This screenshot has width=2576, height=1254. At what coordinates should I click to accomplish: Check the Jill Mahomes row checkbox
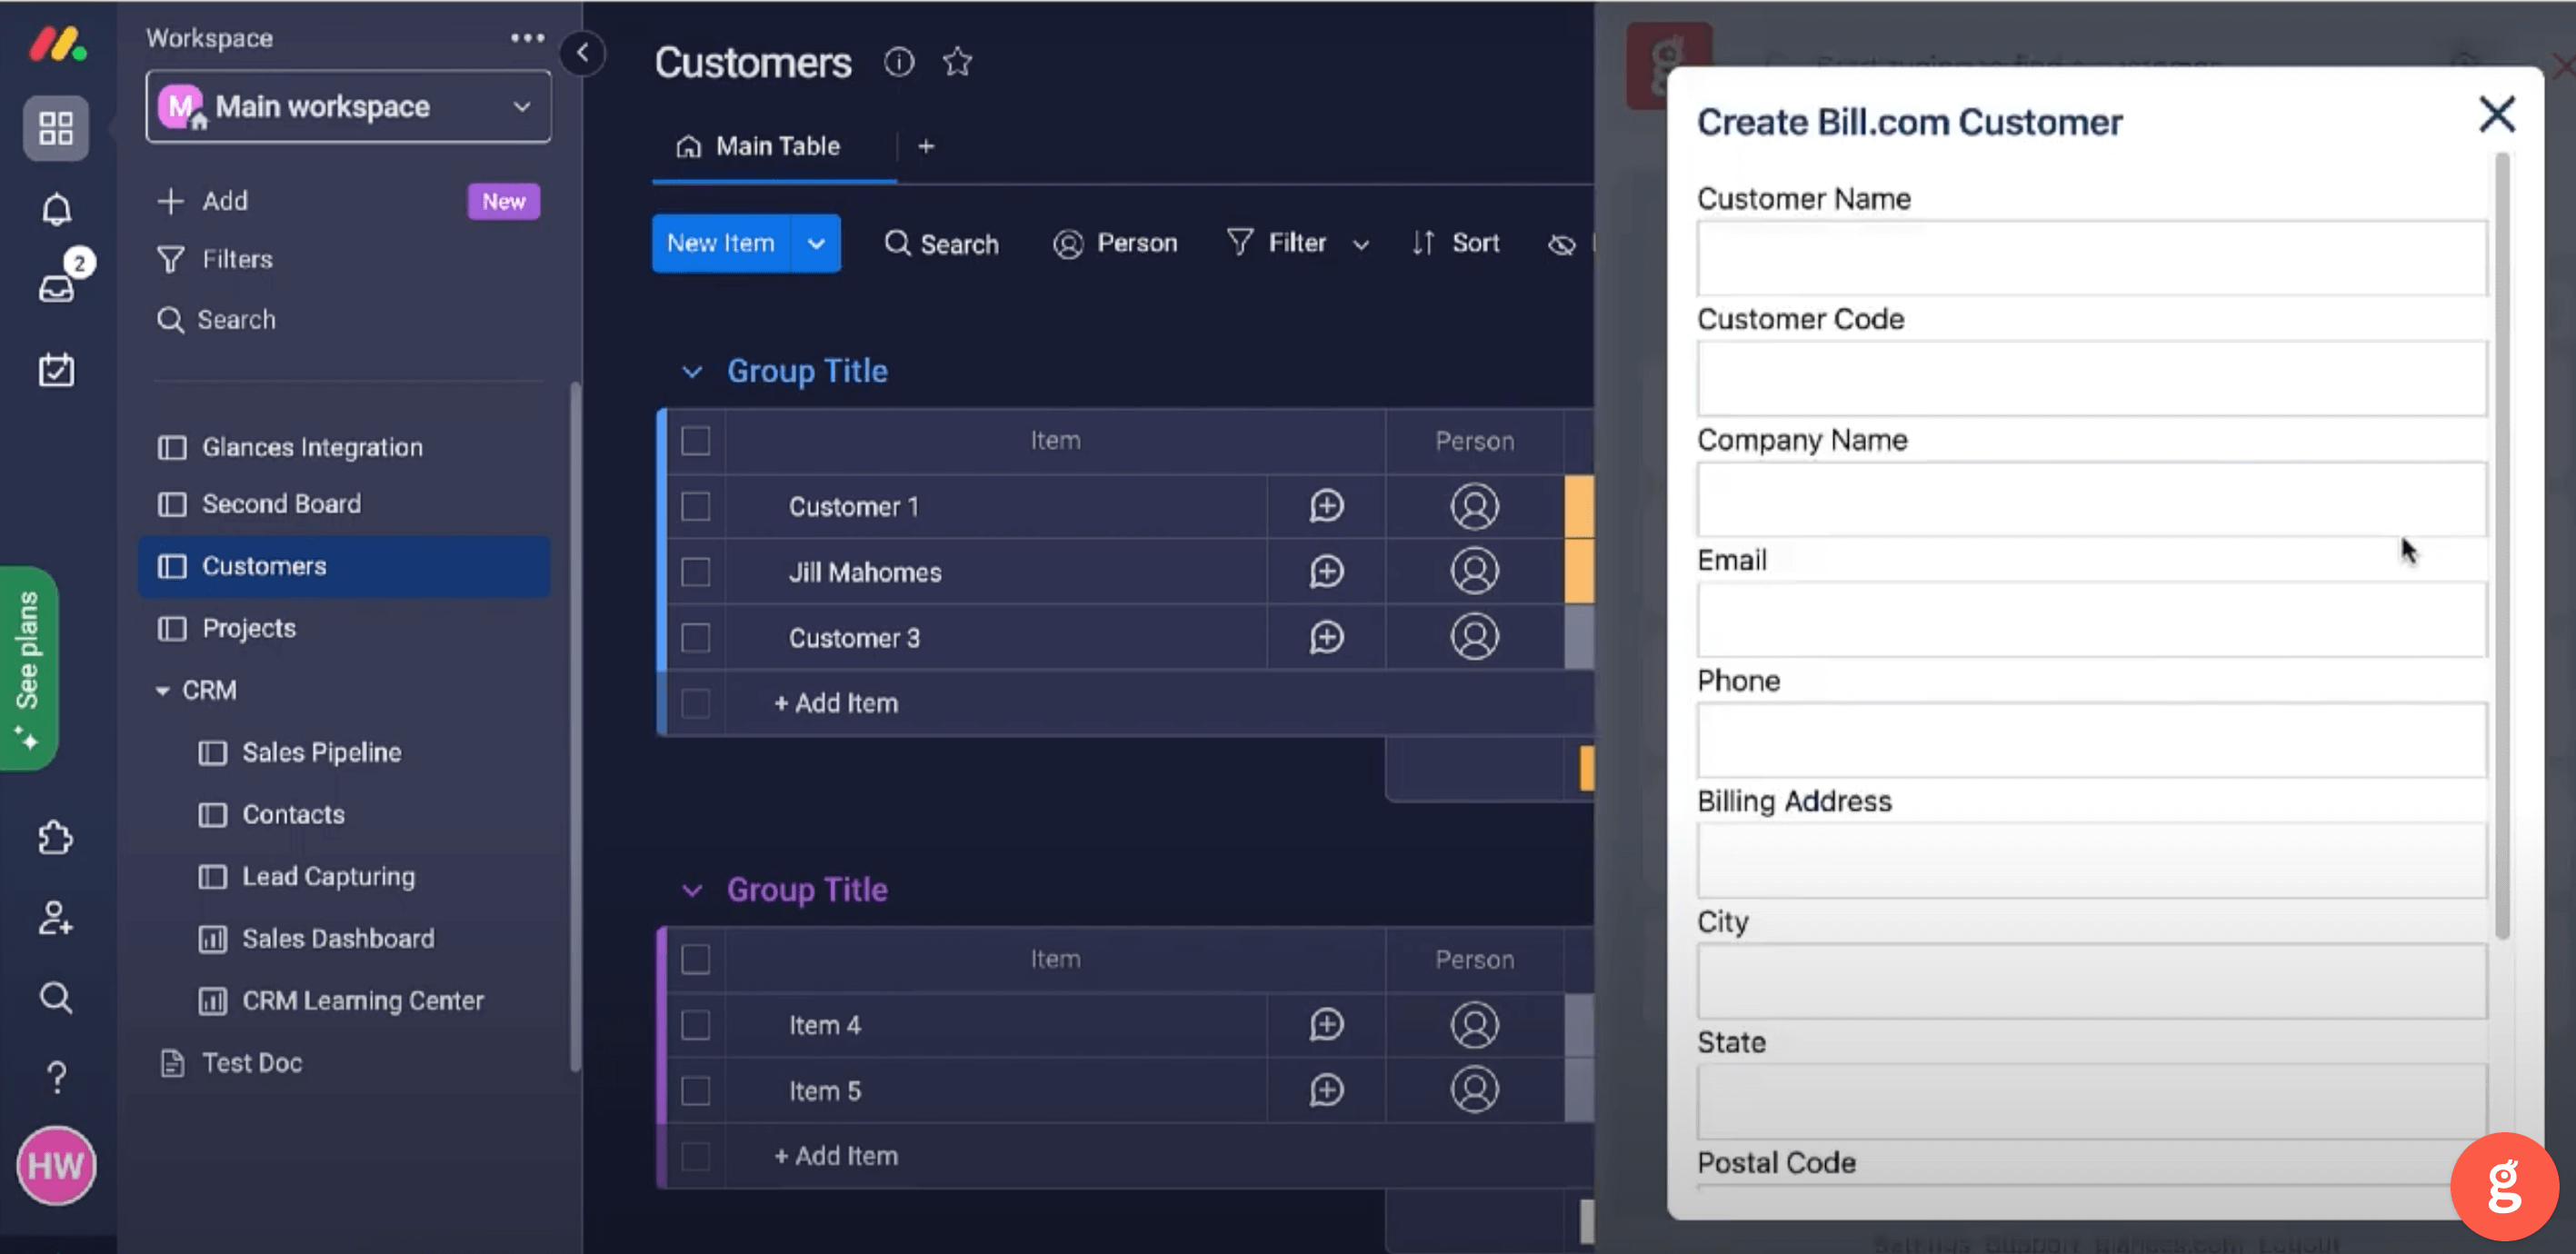click(695, 572)
